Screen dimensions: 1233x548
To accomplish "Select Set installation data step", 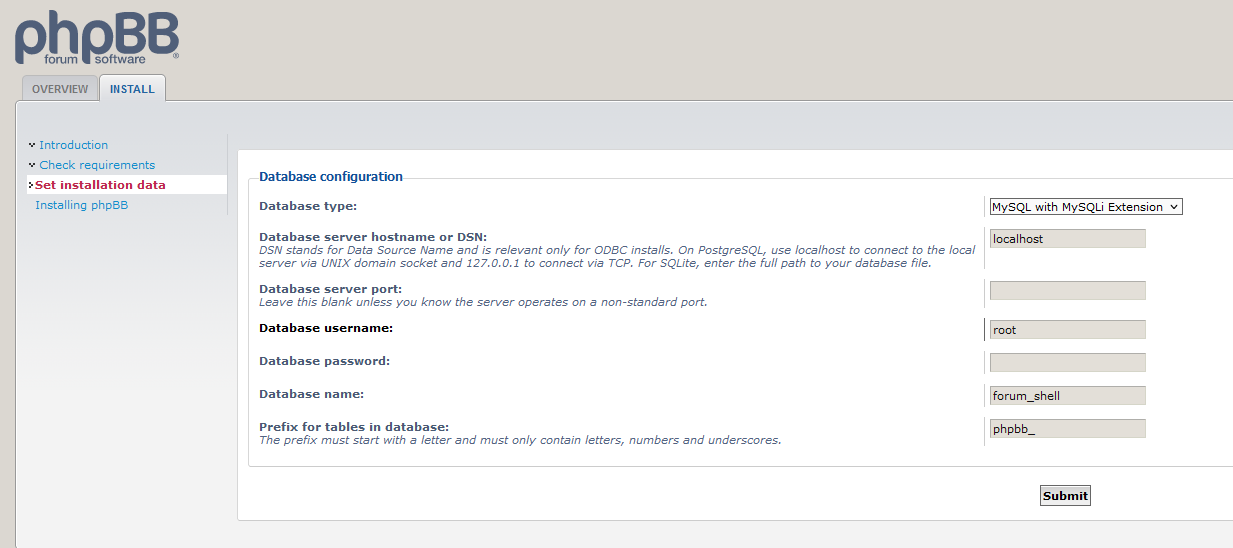I will pyautogui.click(x=100, y=185).
